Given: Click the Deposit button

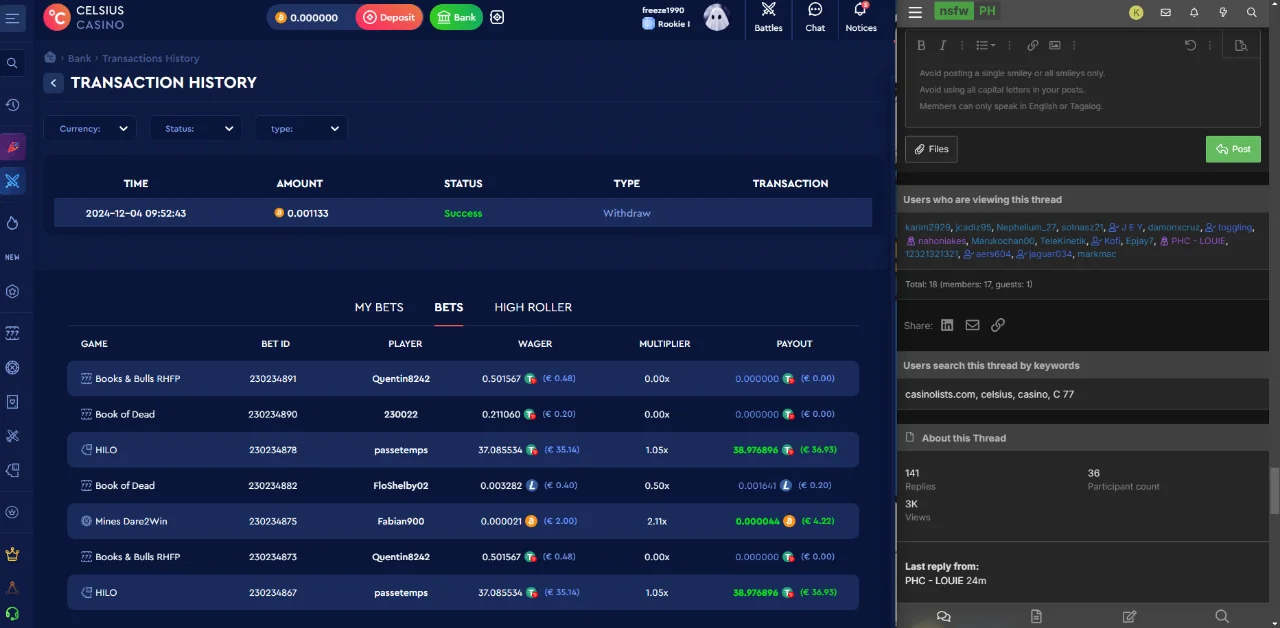Looking at the screenshot, I should (x=389, y=17).
